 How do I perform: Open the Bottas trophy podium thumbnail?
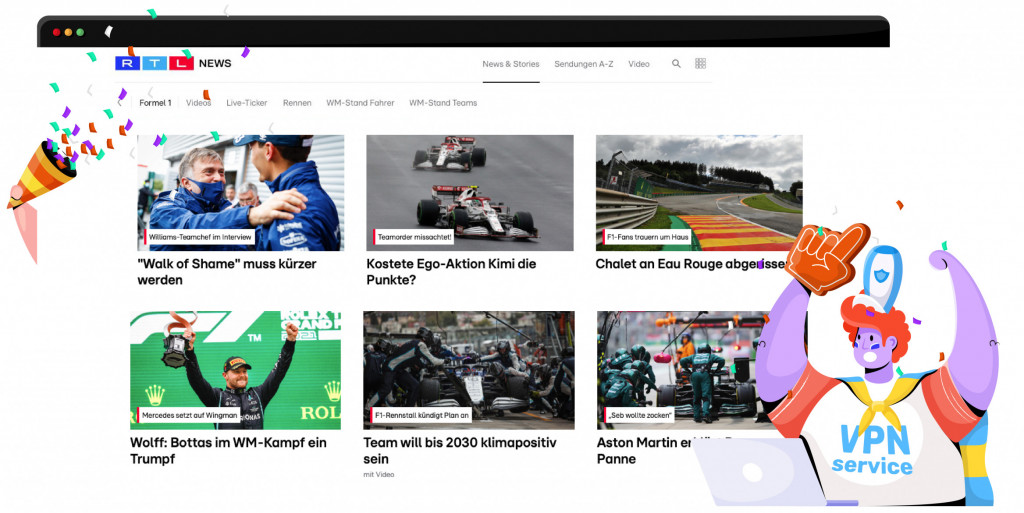235,368
